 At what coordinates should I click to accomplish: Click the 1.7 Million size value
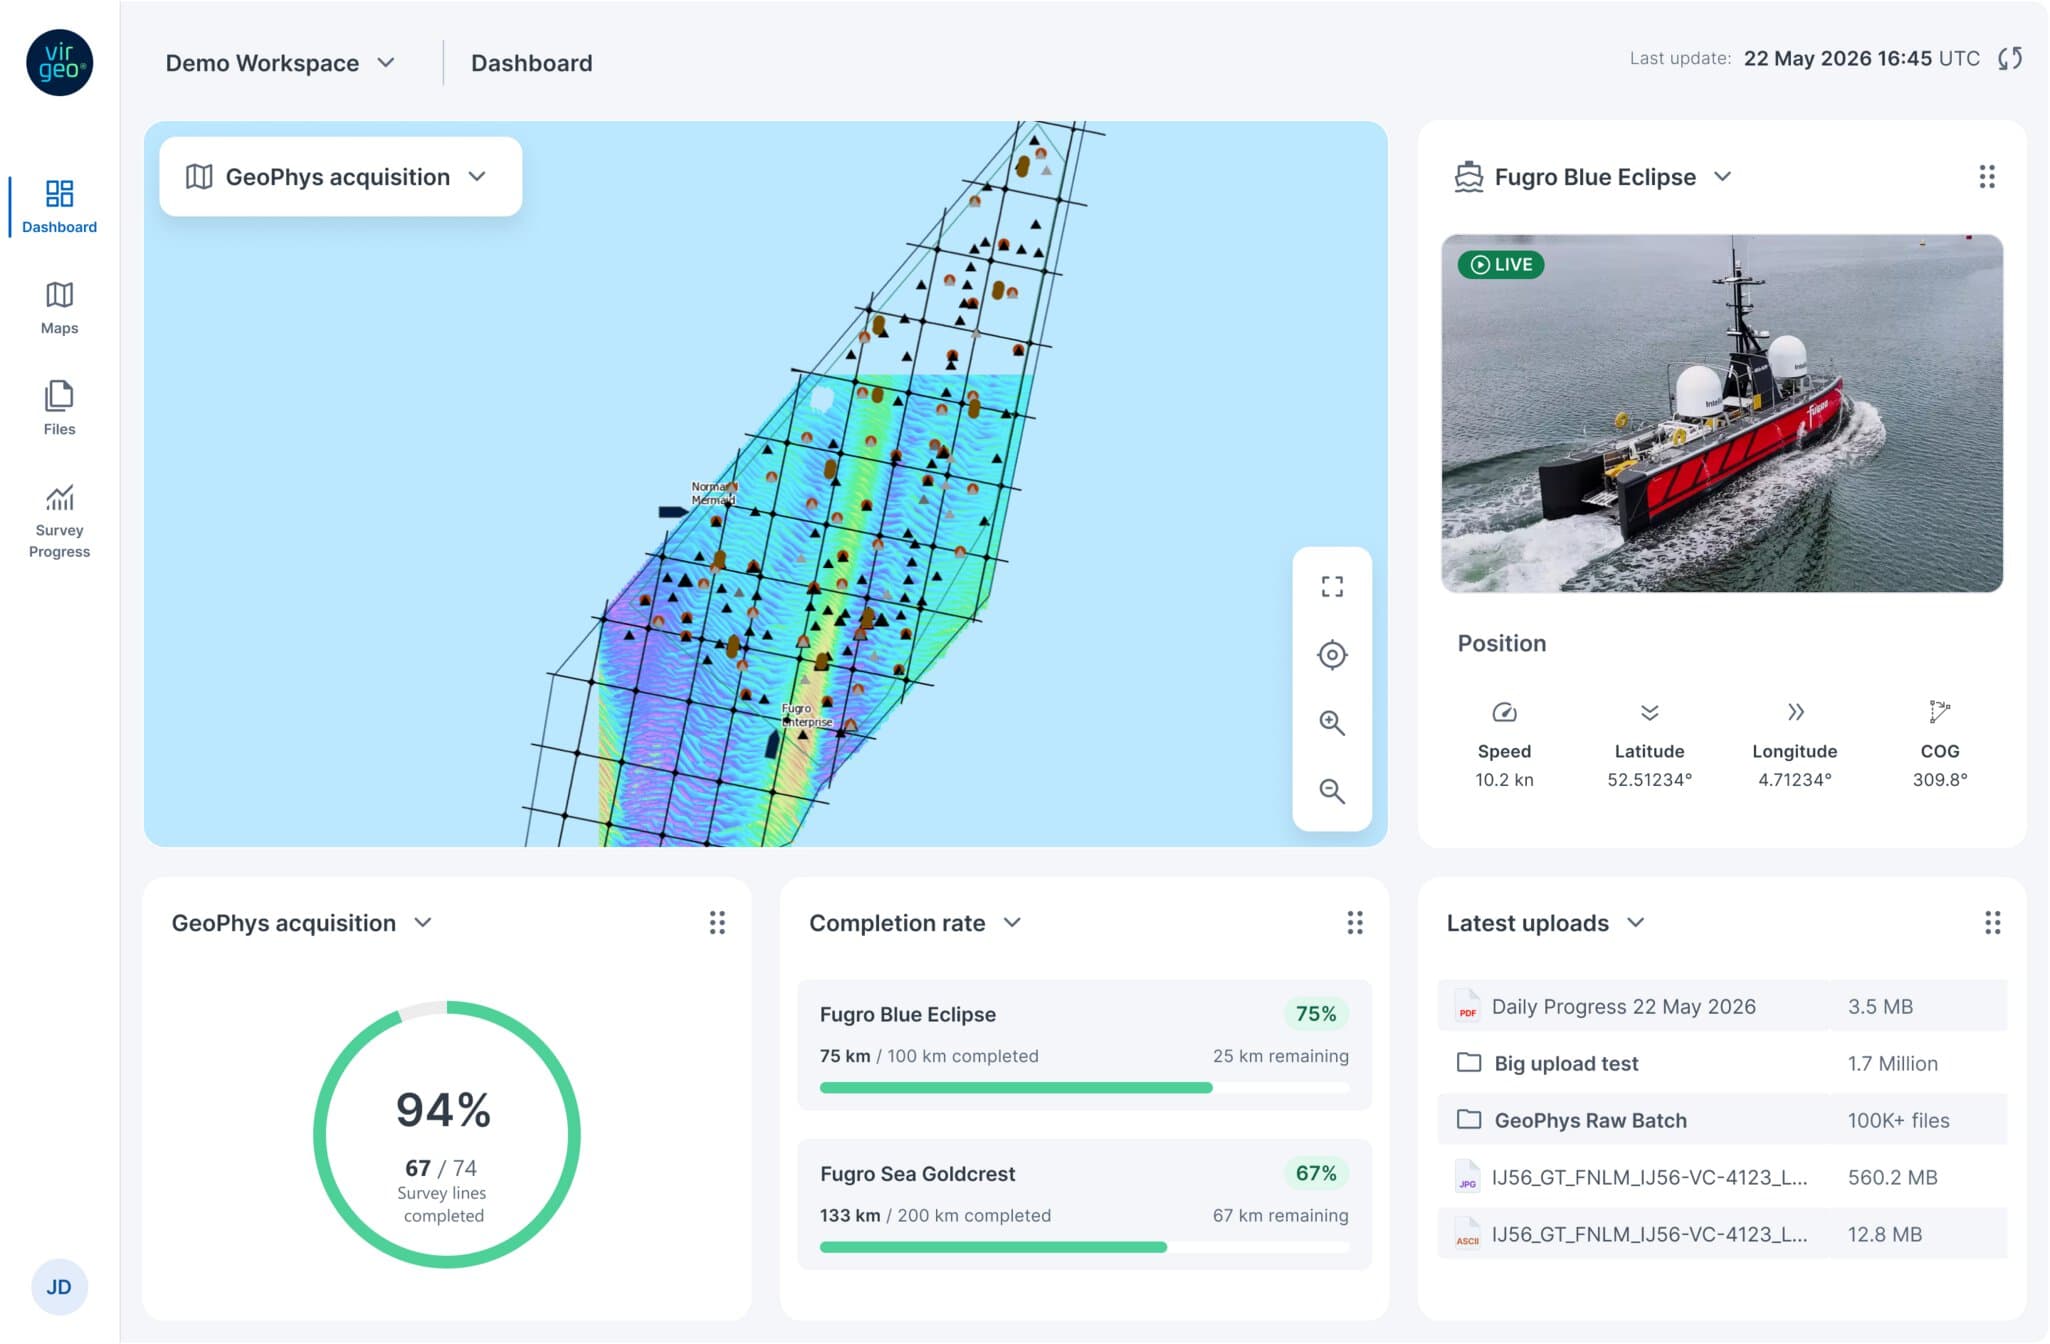click(1892, 1063)
